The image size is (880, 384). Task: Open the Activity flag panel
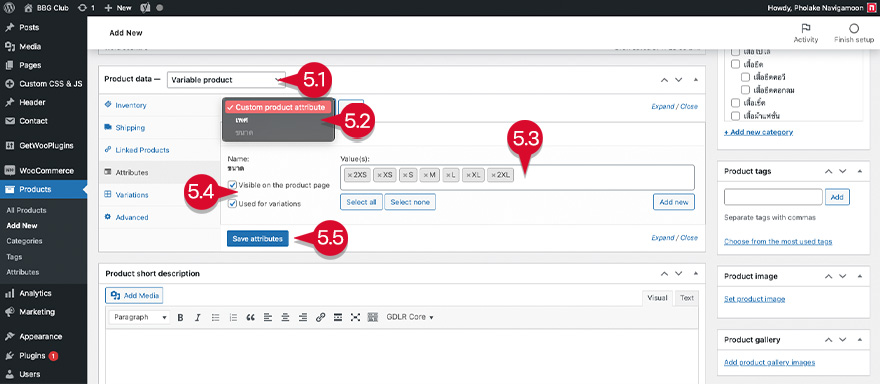(805, 34)
